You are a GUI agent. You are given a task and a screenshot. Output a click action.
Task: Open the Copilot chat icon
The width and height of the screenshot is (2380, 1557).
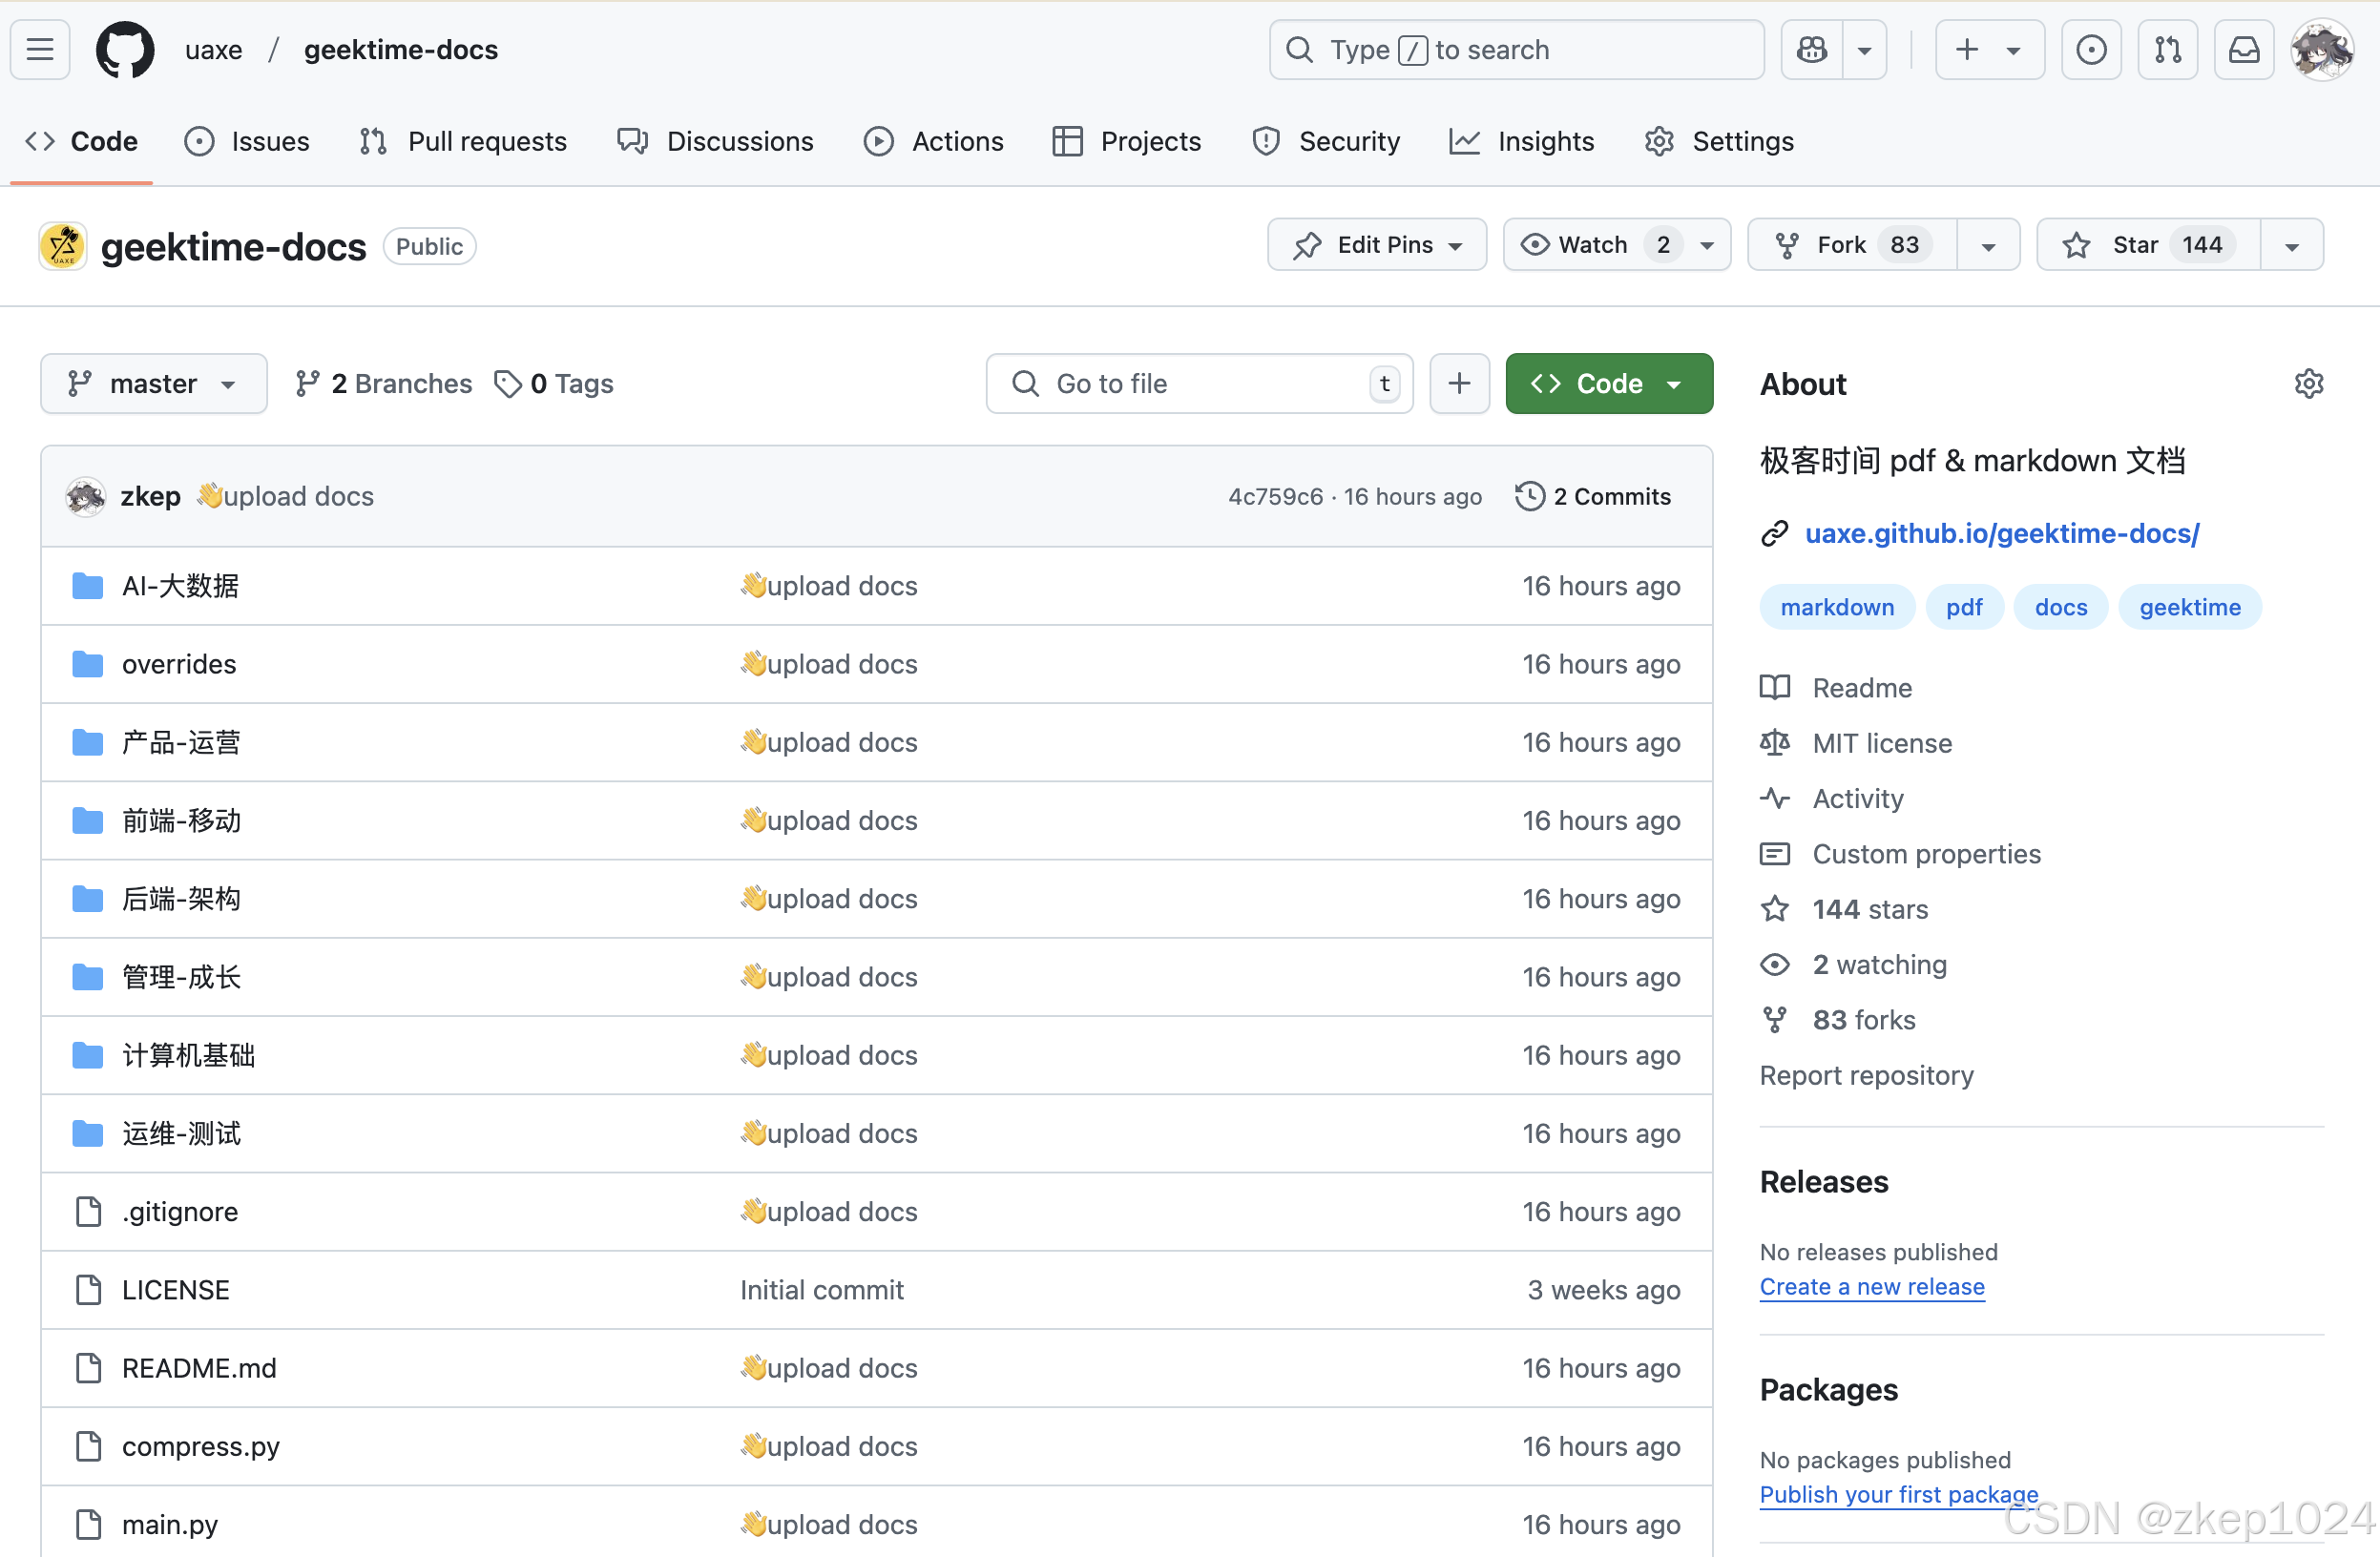point(1811,49)
